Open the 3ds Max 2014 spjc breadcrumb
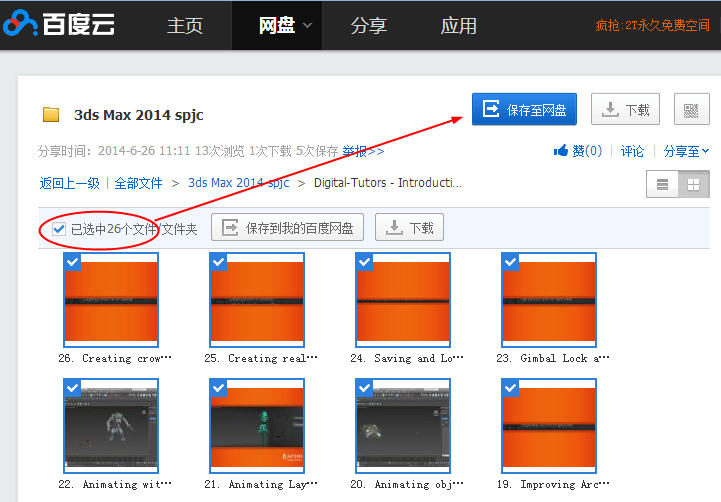 click(239, 183)
